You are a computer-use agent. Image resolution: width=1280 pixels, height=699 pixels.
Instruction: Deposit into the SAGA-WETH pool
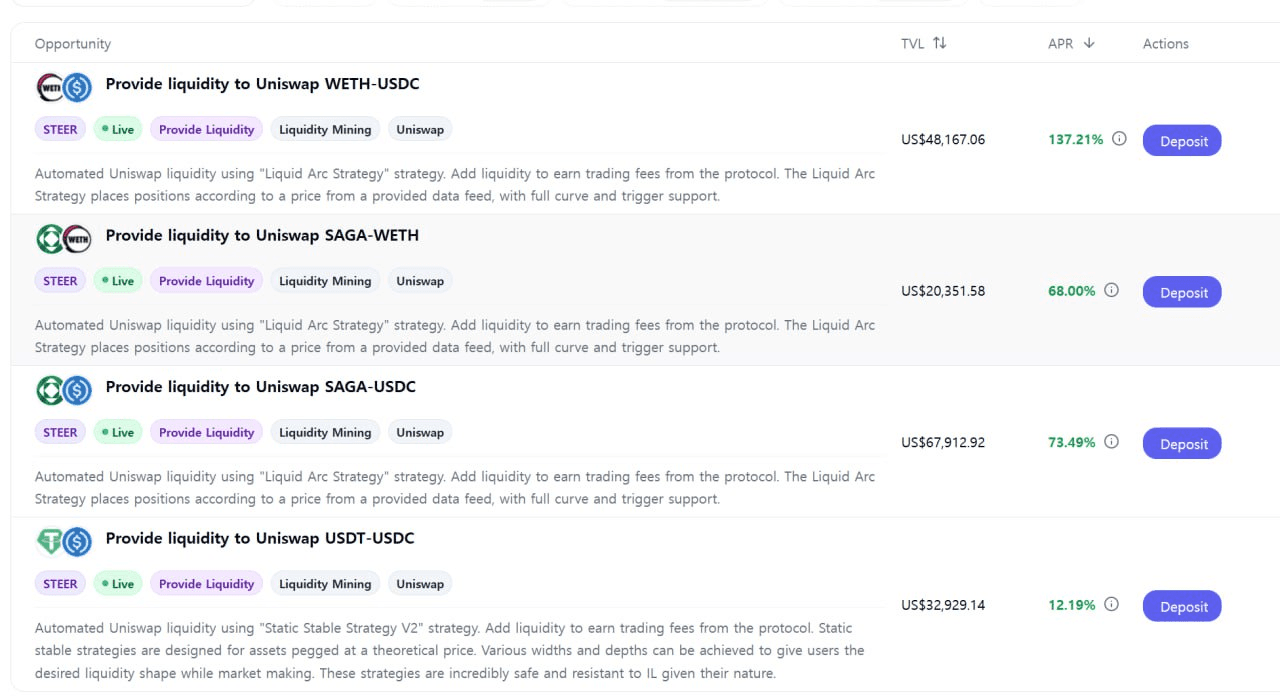click(x=1182, y=292)
